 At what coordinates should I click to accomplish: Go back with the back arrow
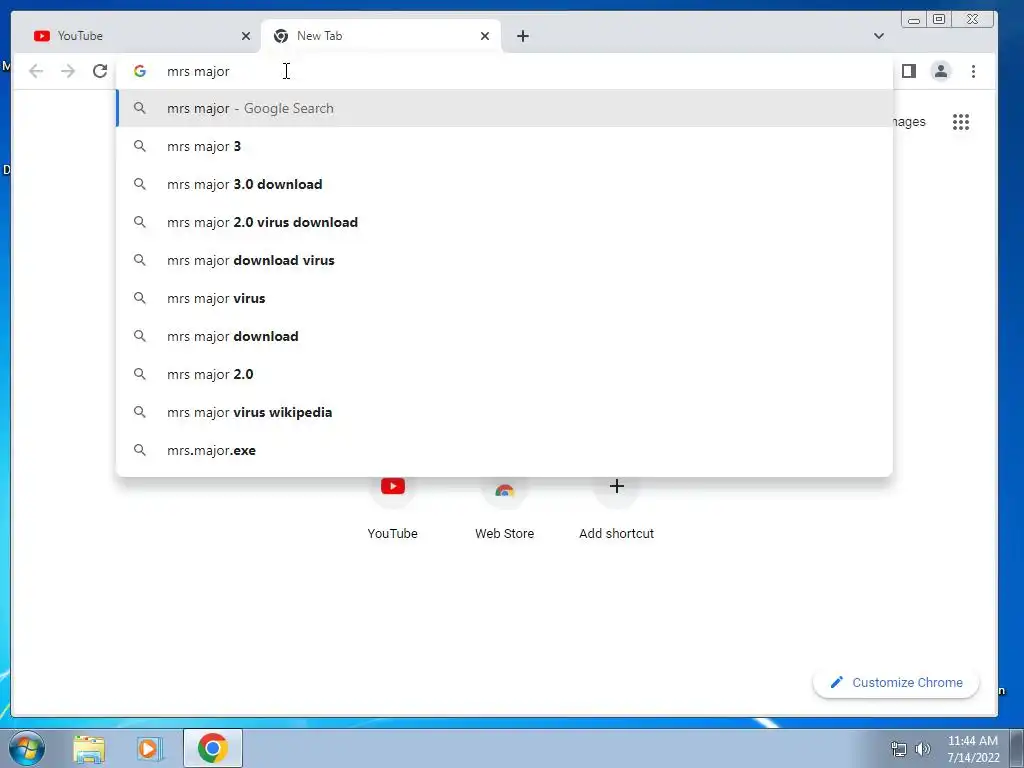click(x=36, y=71)
